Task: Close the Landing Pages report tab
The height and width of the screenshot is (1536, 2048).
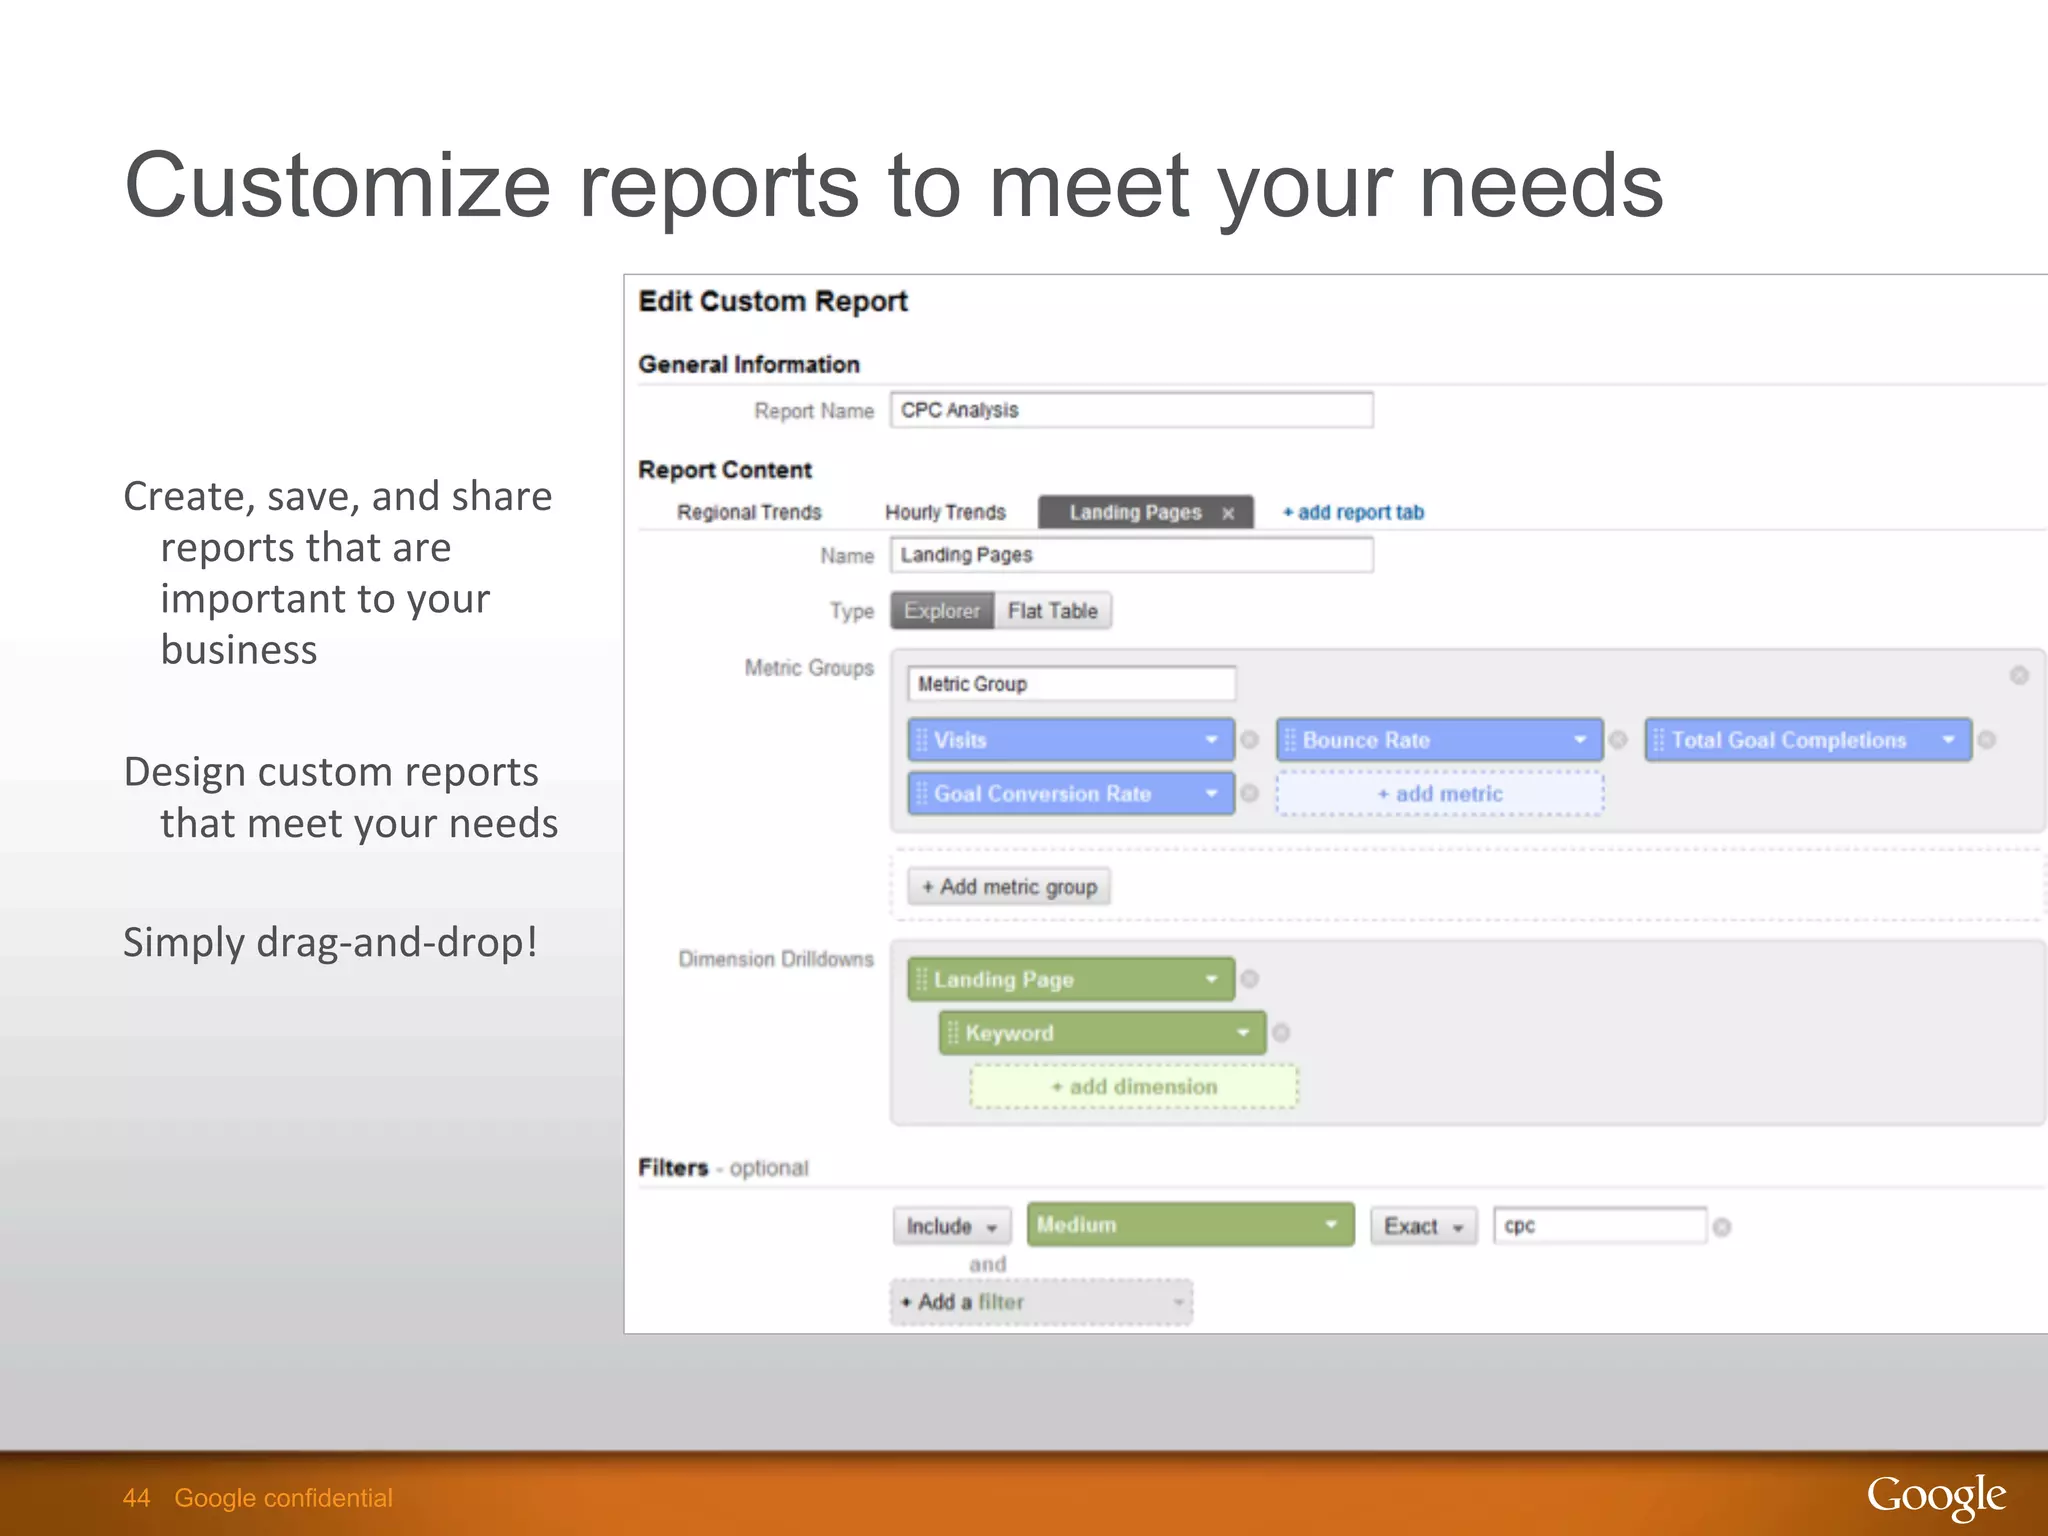Action: point(1228,513)
